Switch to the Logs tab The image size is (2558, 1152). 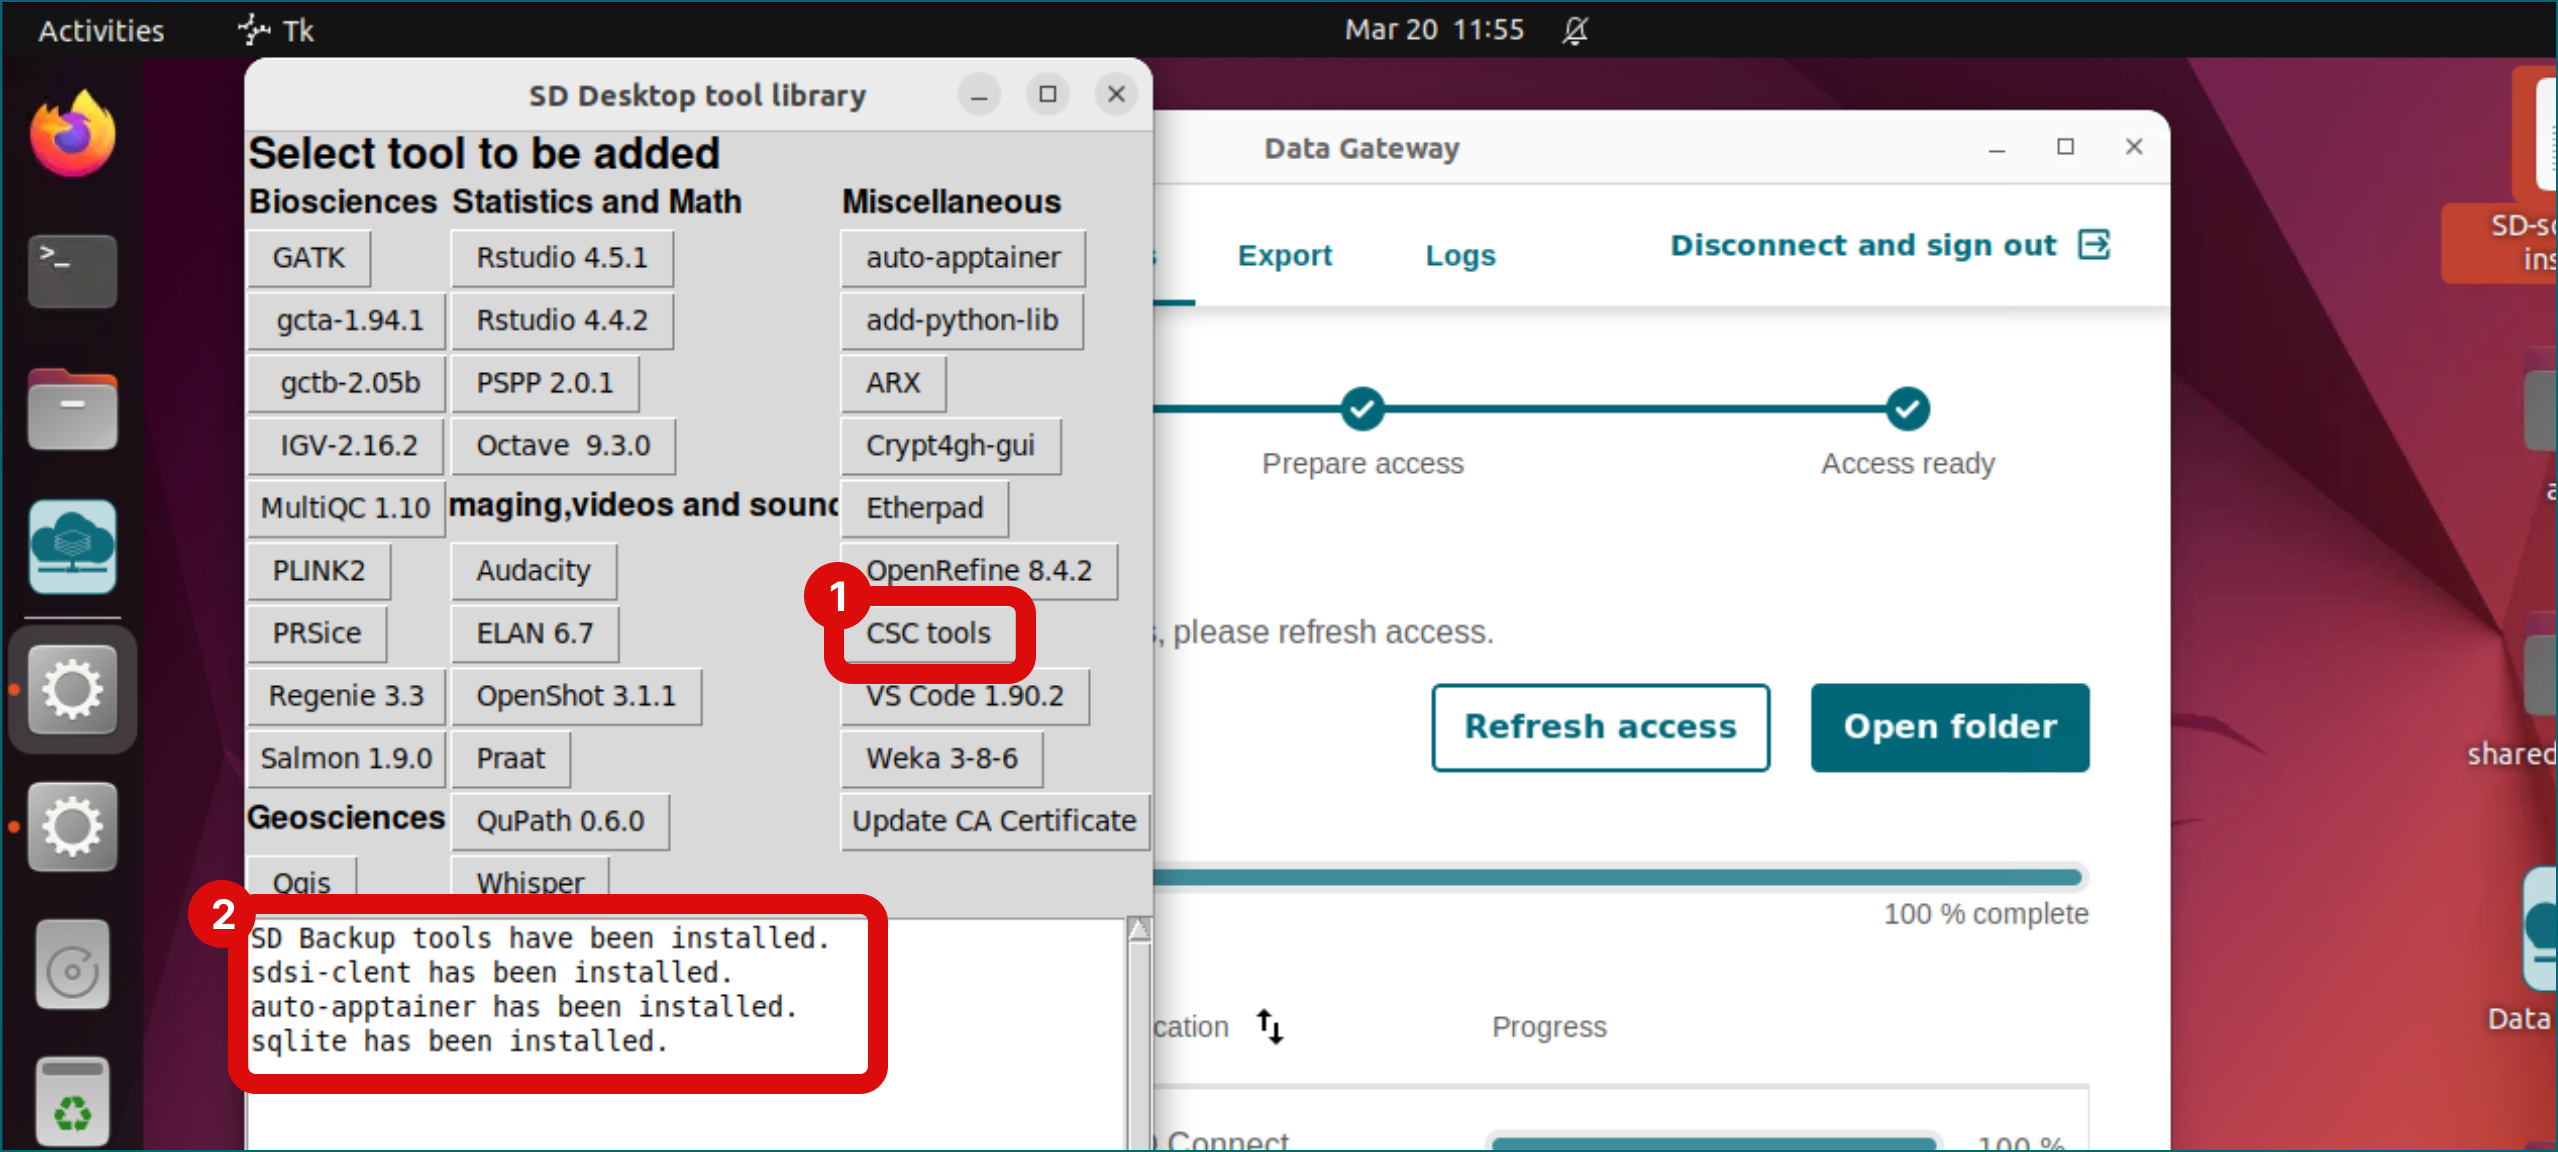[x=1459, y=255]
